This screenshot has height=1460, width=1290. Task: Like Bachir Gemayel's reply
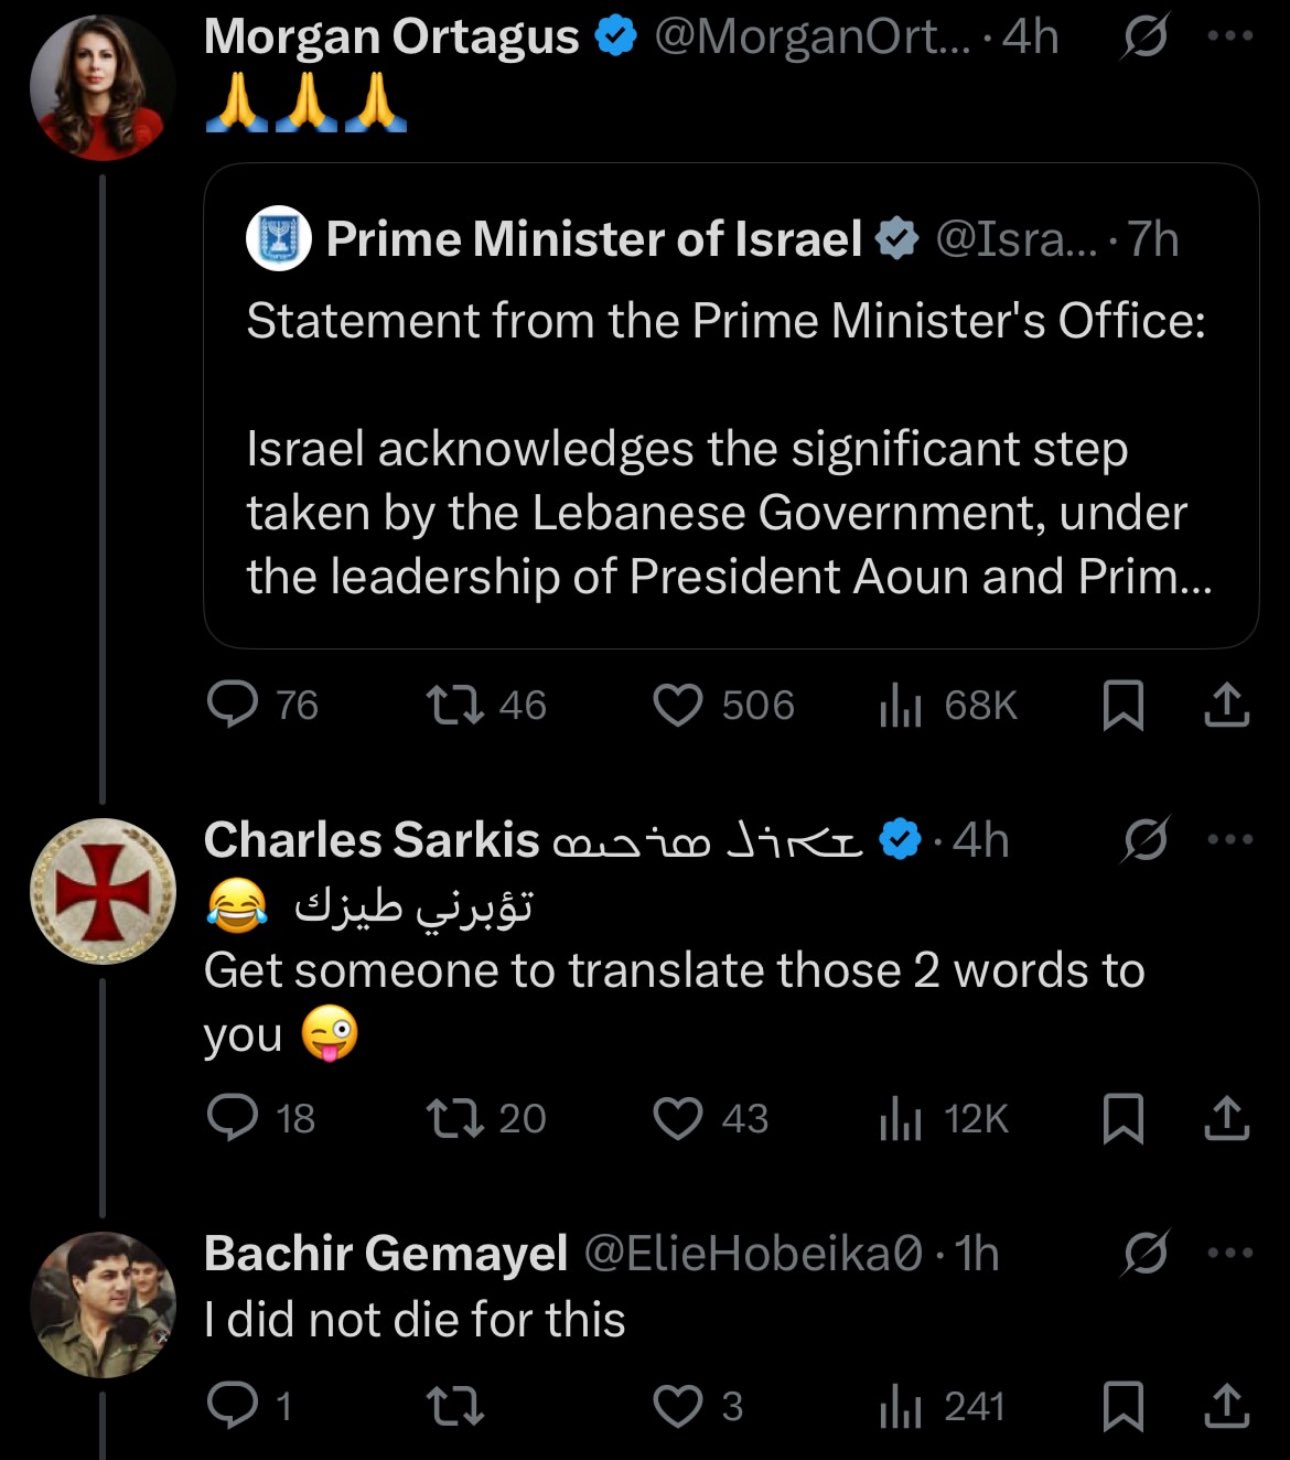[678, 1406]
